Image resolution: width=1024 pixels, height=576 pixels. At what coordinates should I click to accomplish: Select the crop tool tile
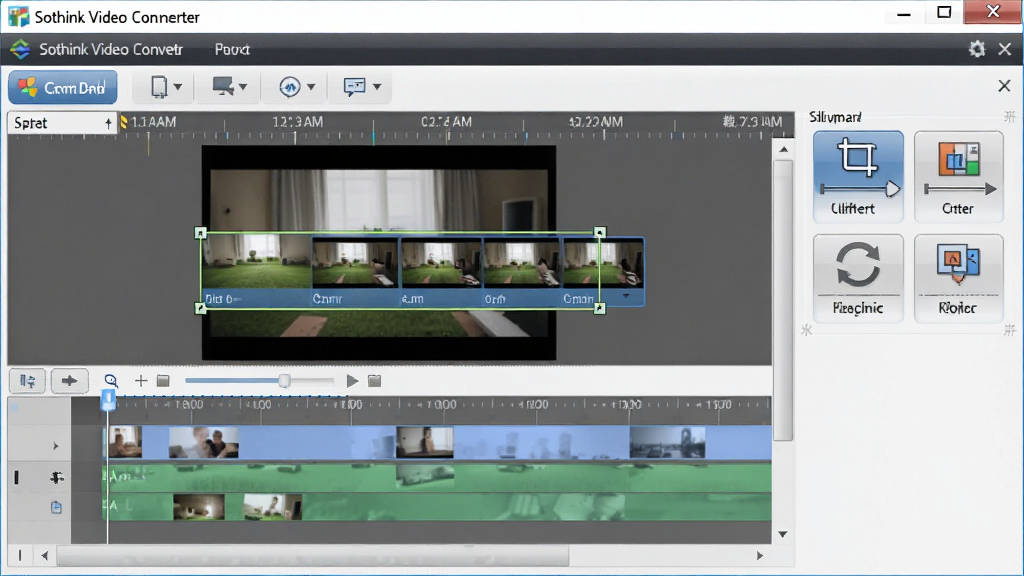858,176
